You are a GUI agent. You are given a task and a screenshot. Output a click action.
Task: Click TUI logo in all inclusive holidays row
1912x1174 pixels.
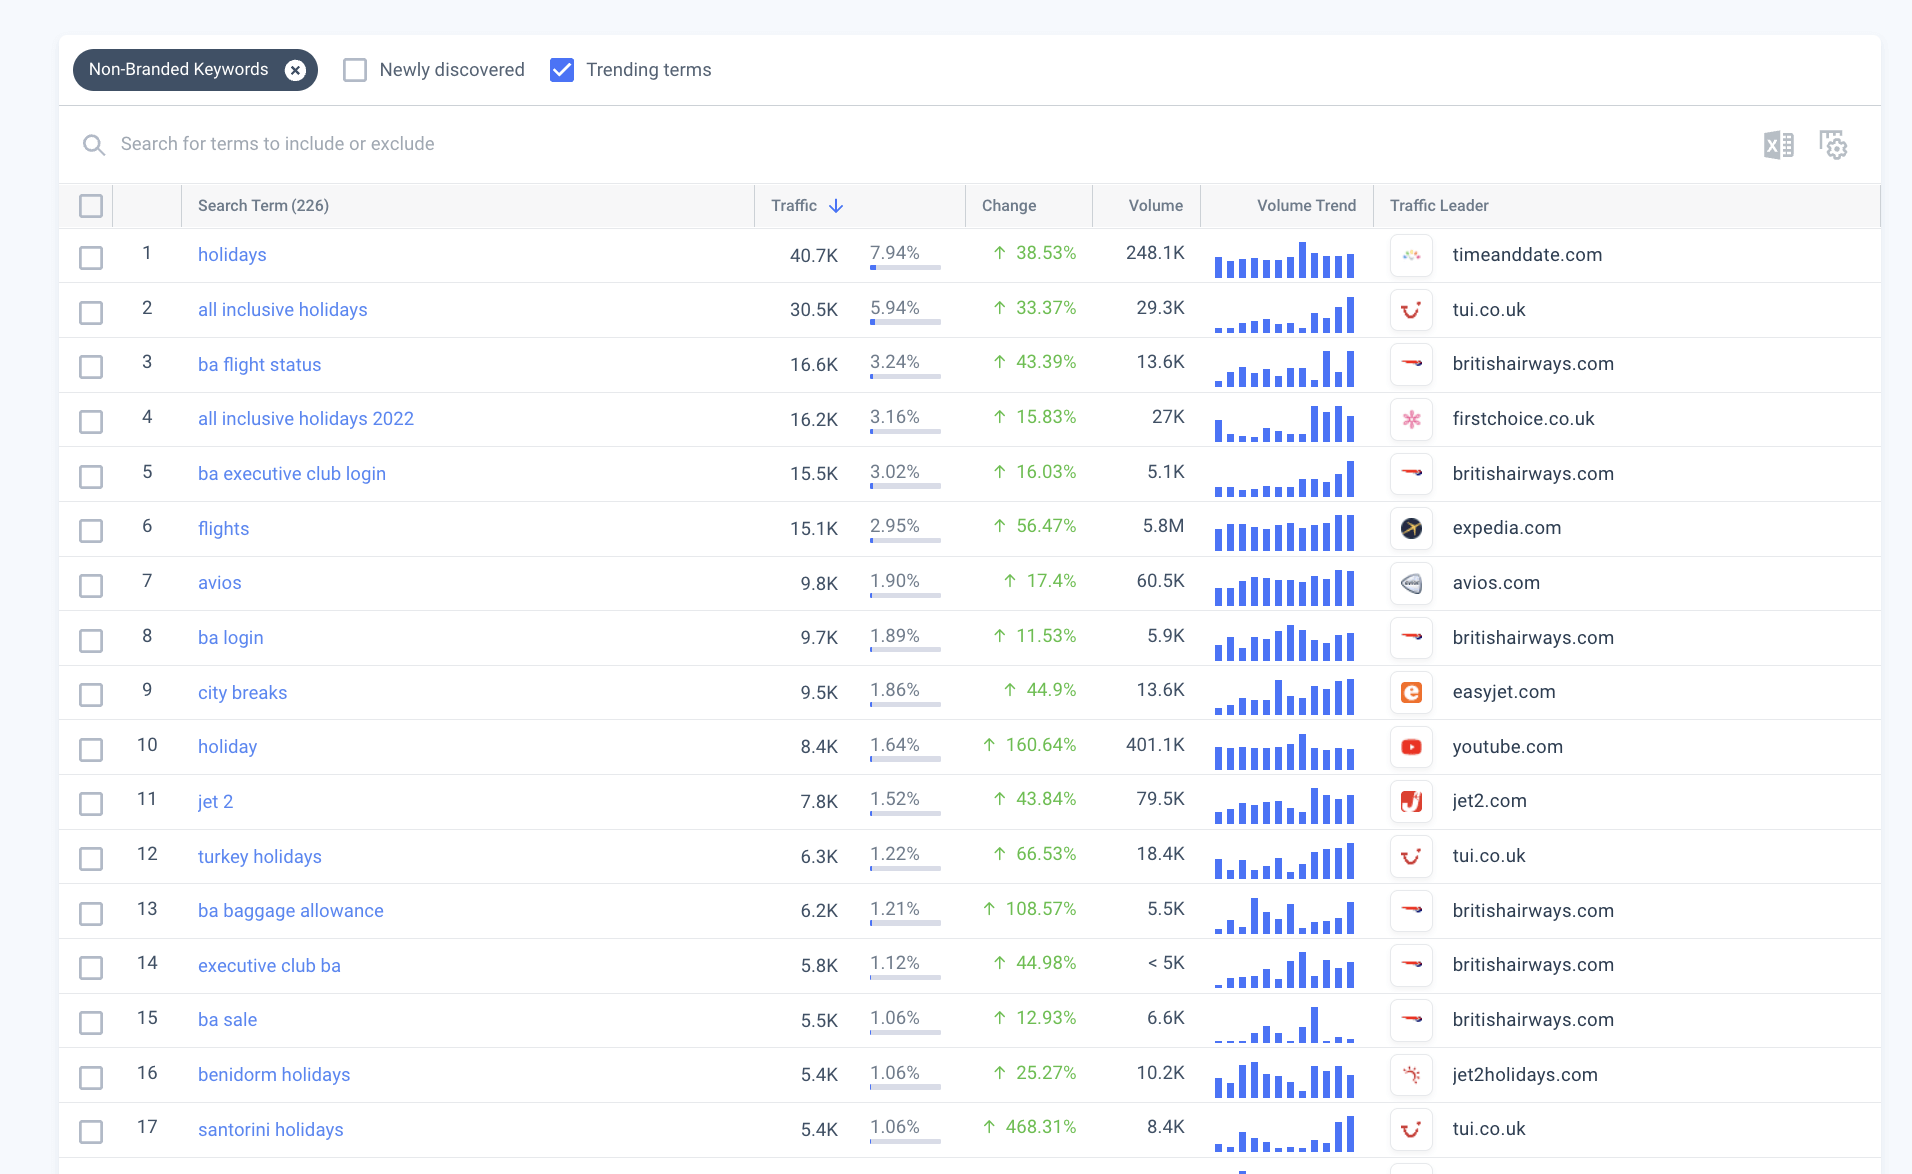1411,310
